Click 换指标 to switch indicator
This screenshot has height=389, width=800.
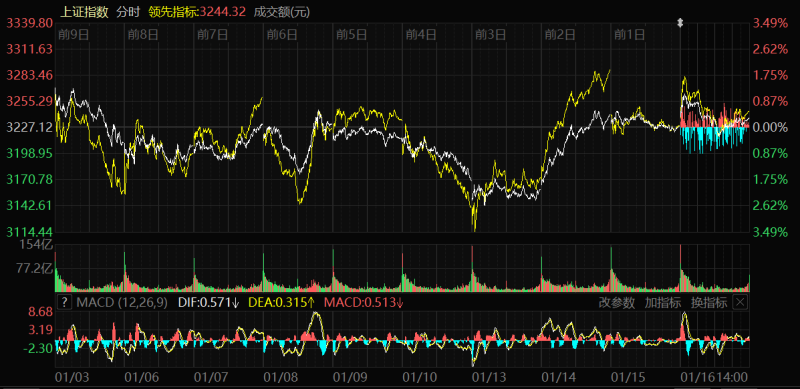click(709, 303)
